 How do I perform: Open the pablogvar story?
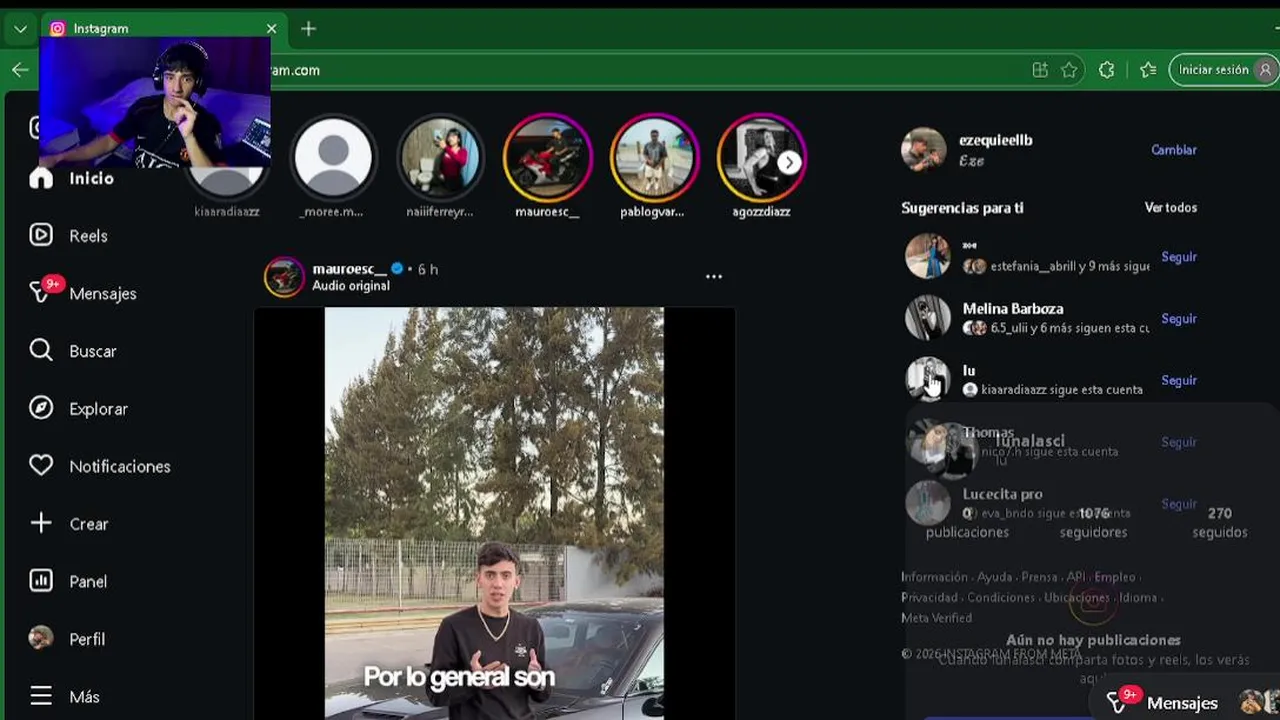[654, 158]
